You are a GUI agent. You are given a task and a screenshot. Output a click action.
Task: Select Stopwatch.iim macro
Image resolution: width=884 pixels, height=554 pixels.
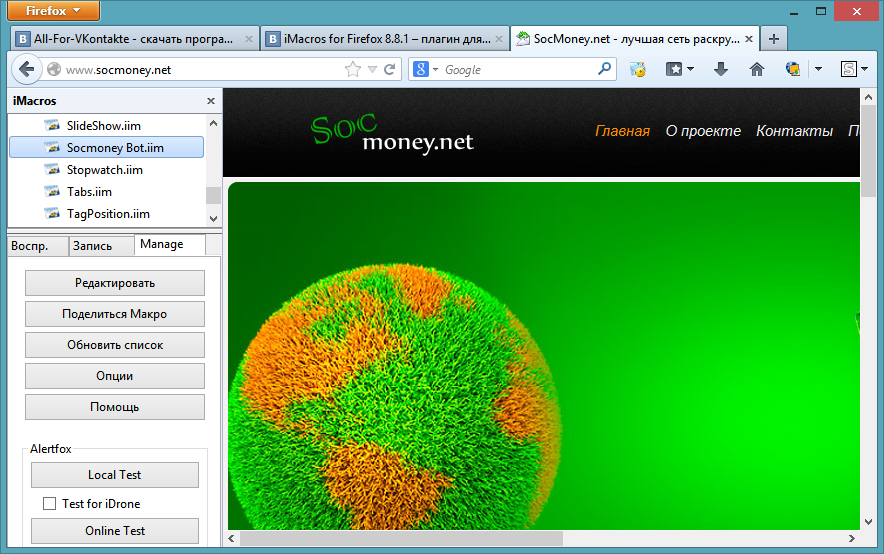pyautogui.click(x=107, y=170)
